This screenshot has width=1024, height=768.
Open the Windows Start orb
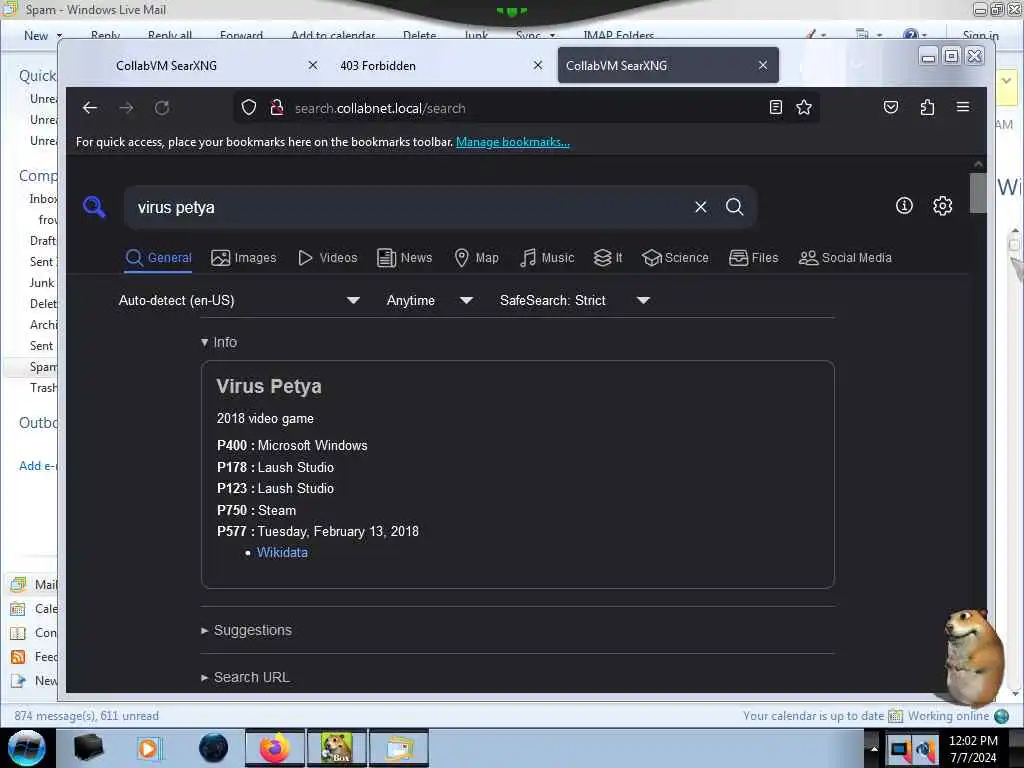coord(27,748)
